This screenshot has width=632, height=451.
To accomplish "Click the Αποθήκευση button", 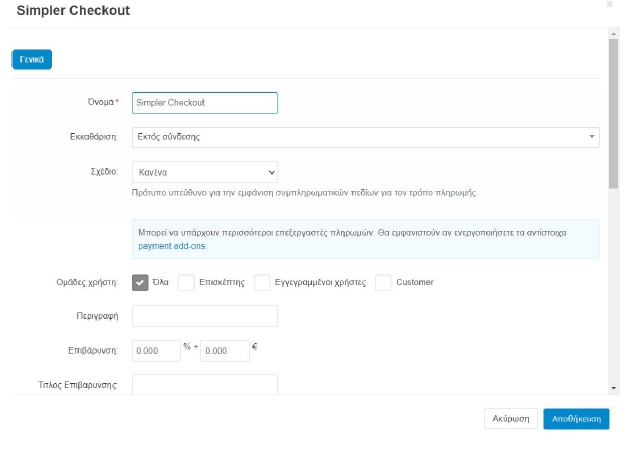I will click(576, 419).
